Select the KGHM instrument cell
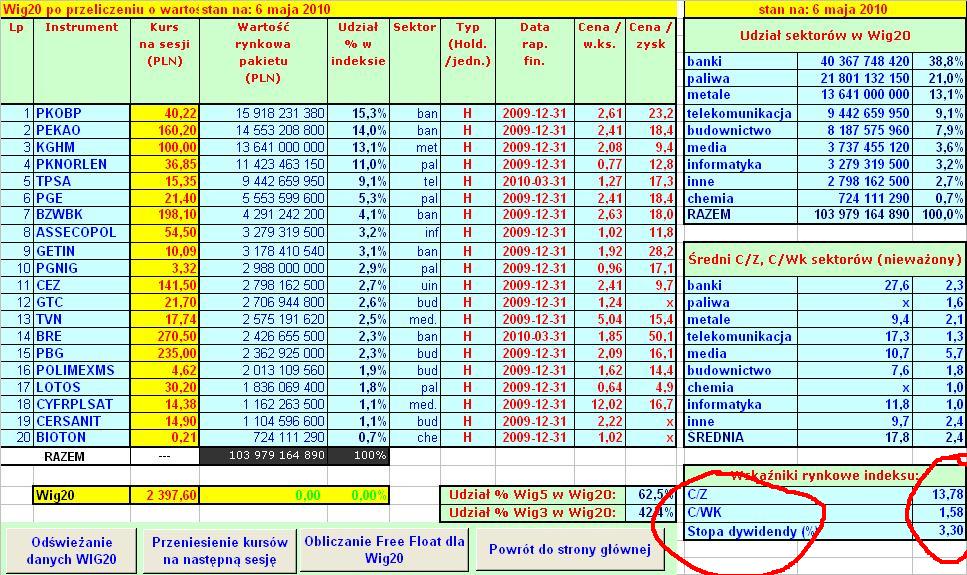 coord(81,147)
